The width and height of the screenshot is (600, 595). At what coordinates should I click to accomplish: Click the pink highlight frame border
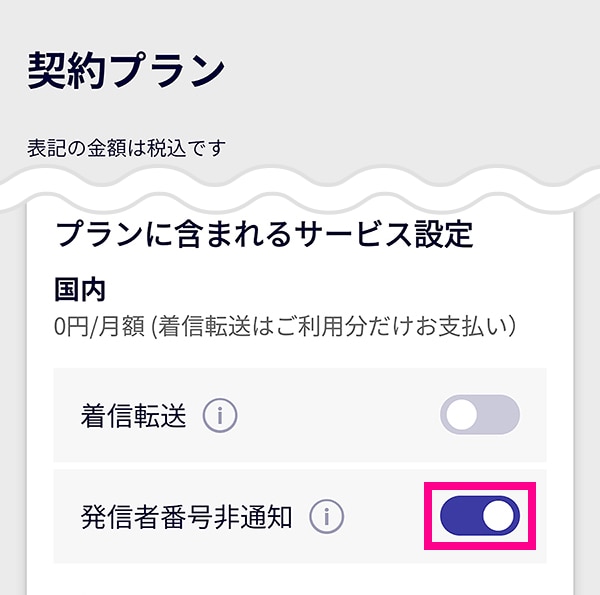(480, 486)
